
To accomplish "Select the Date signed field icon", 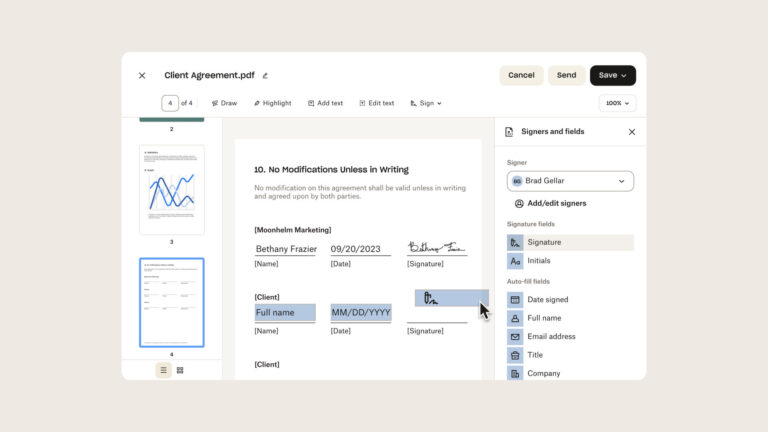I will point(515,300).
